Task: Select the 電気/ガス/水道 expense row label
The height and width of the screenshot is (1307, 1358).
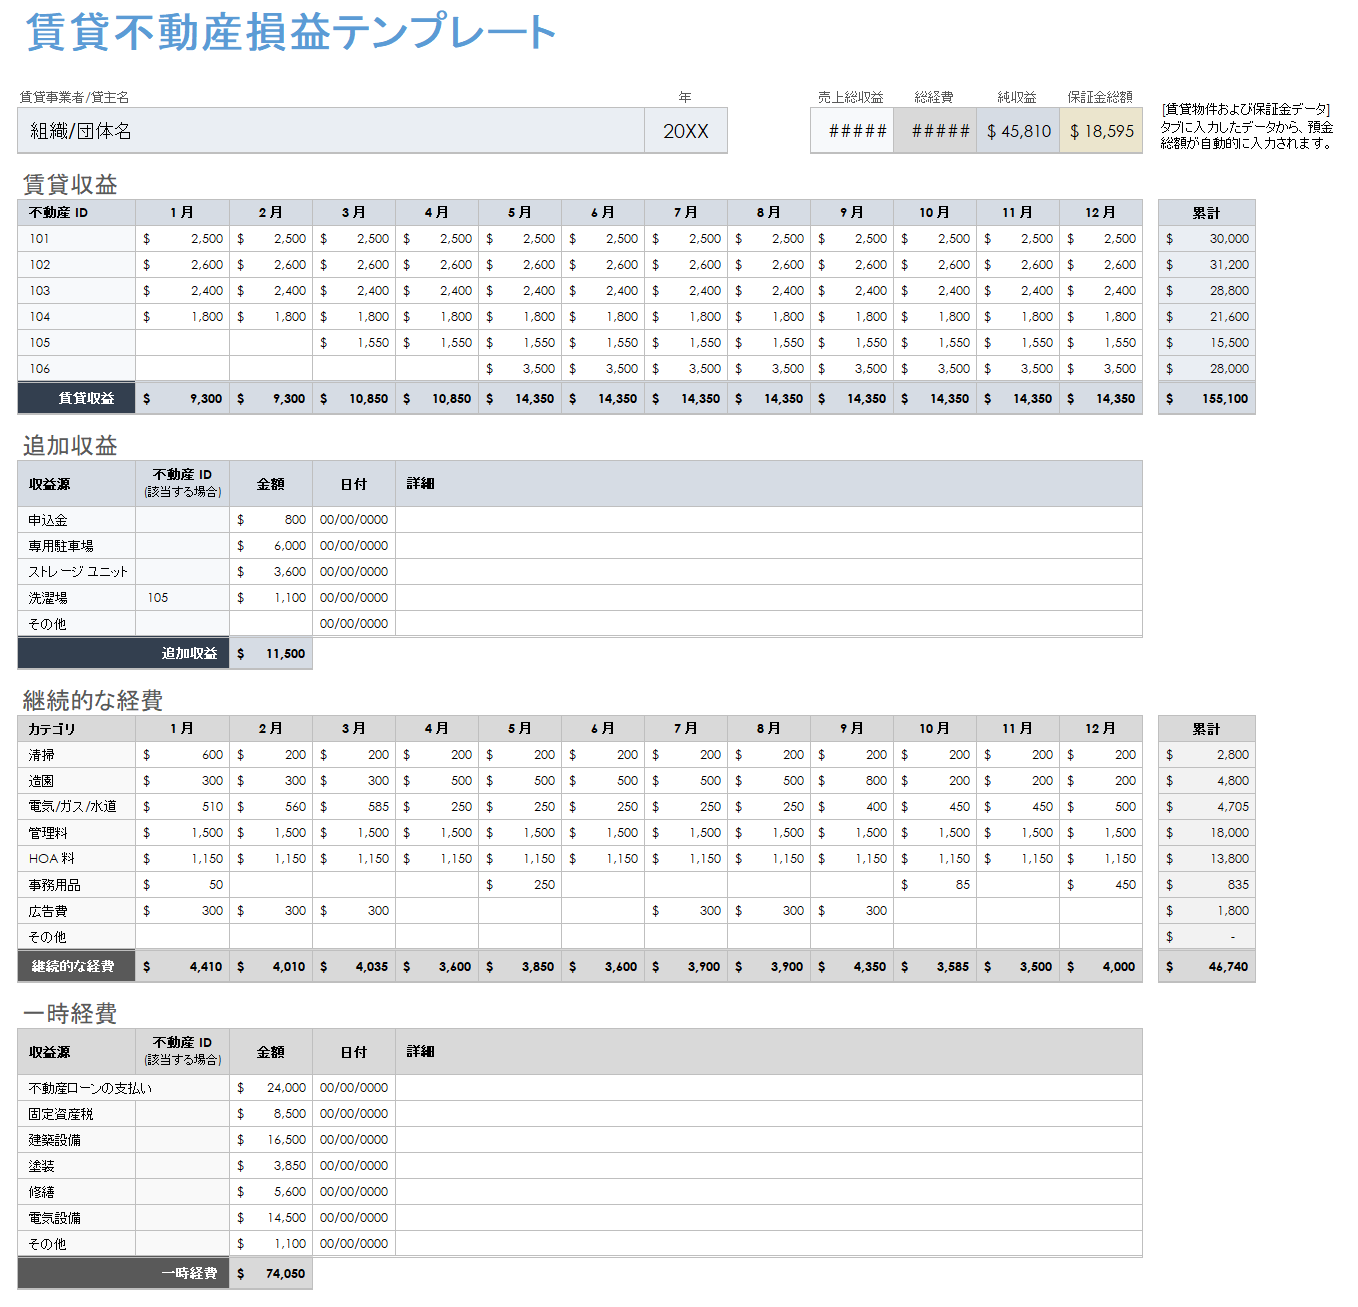Action: [77, 807]
